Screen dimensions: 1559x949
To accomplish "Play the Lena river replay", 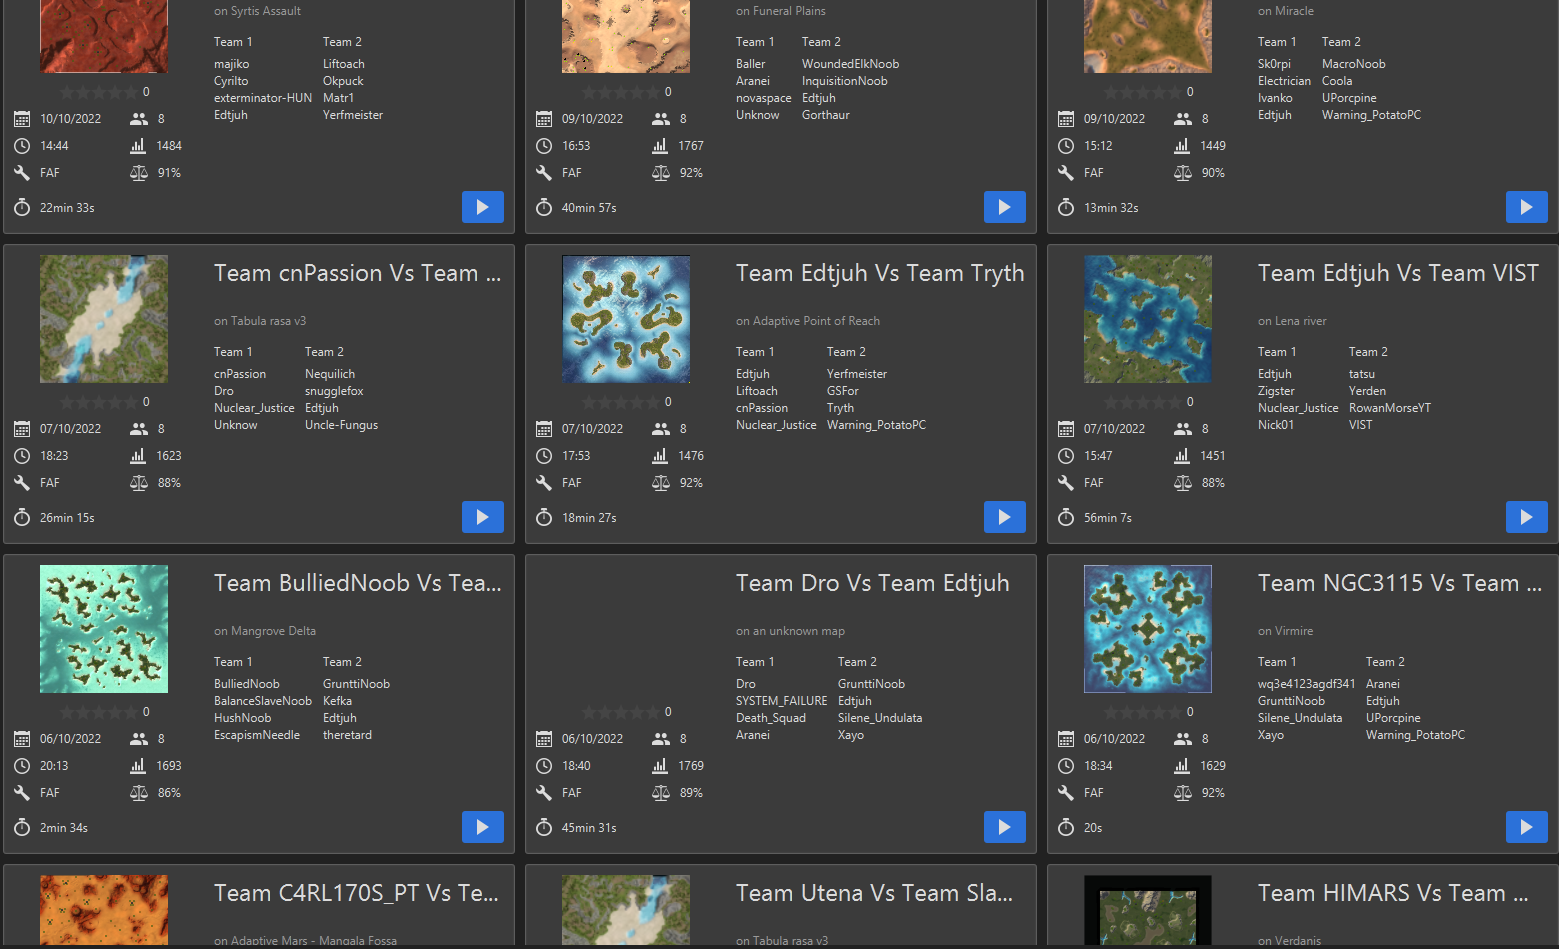I will 1526,517.
